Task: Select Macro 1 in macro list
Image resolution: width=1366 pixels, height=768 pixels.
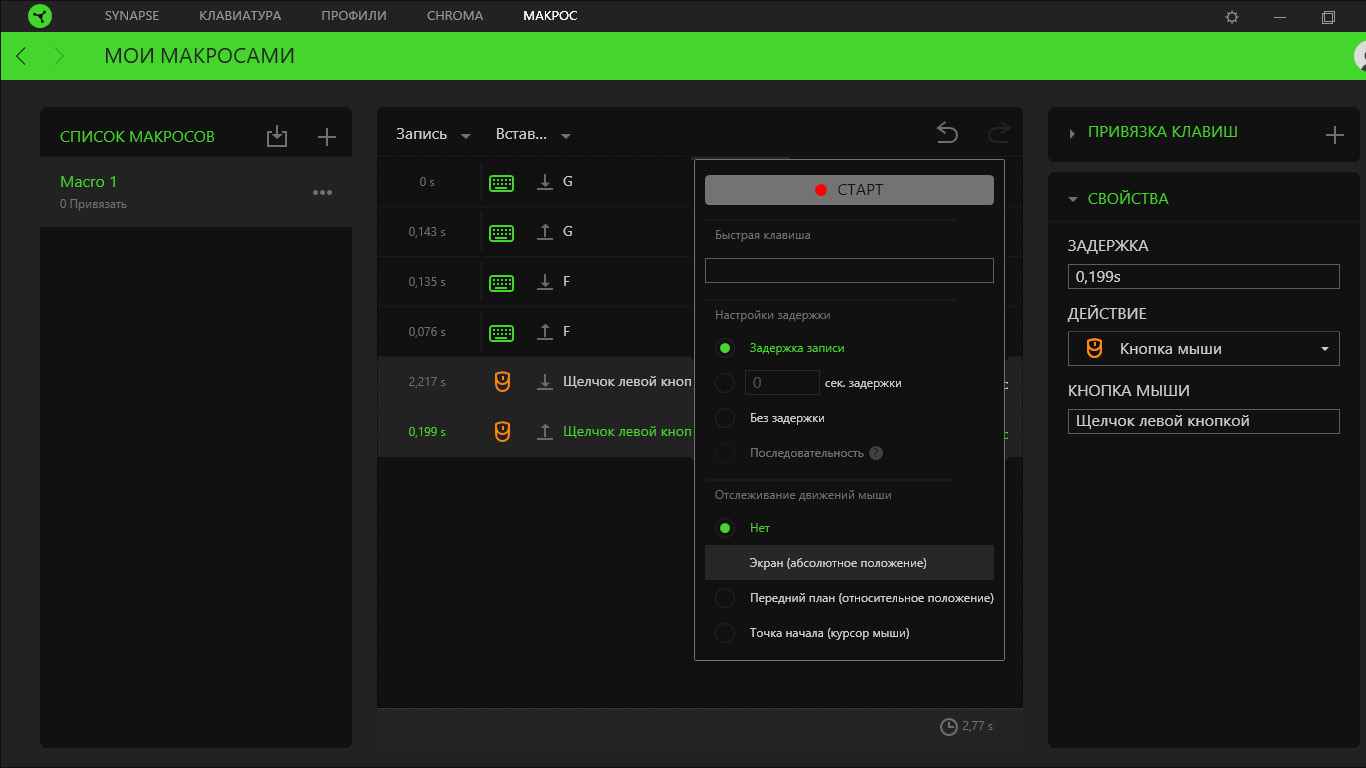Action: point(196,191)
